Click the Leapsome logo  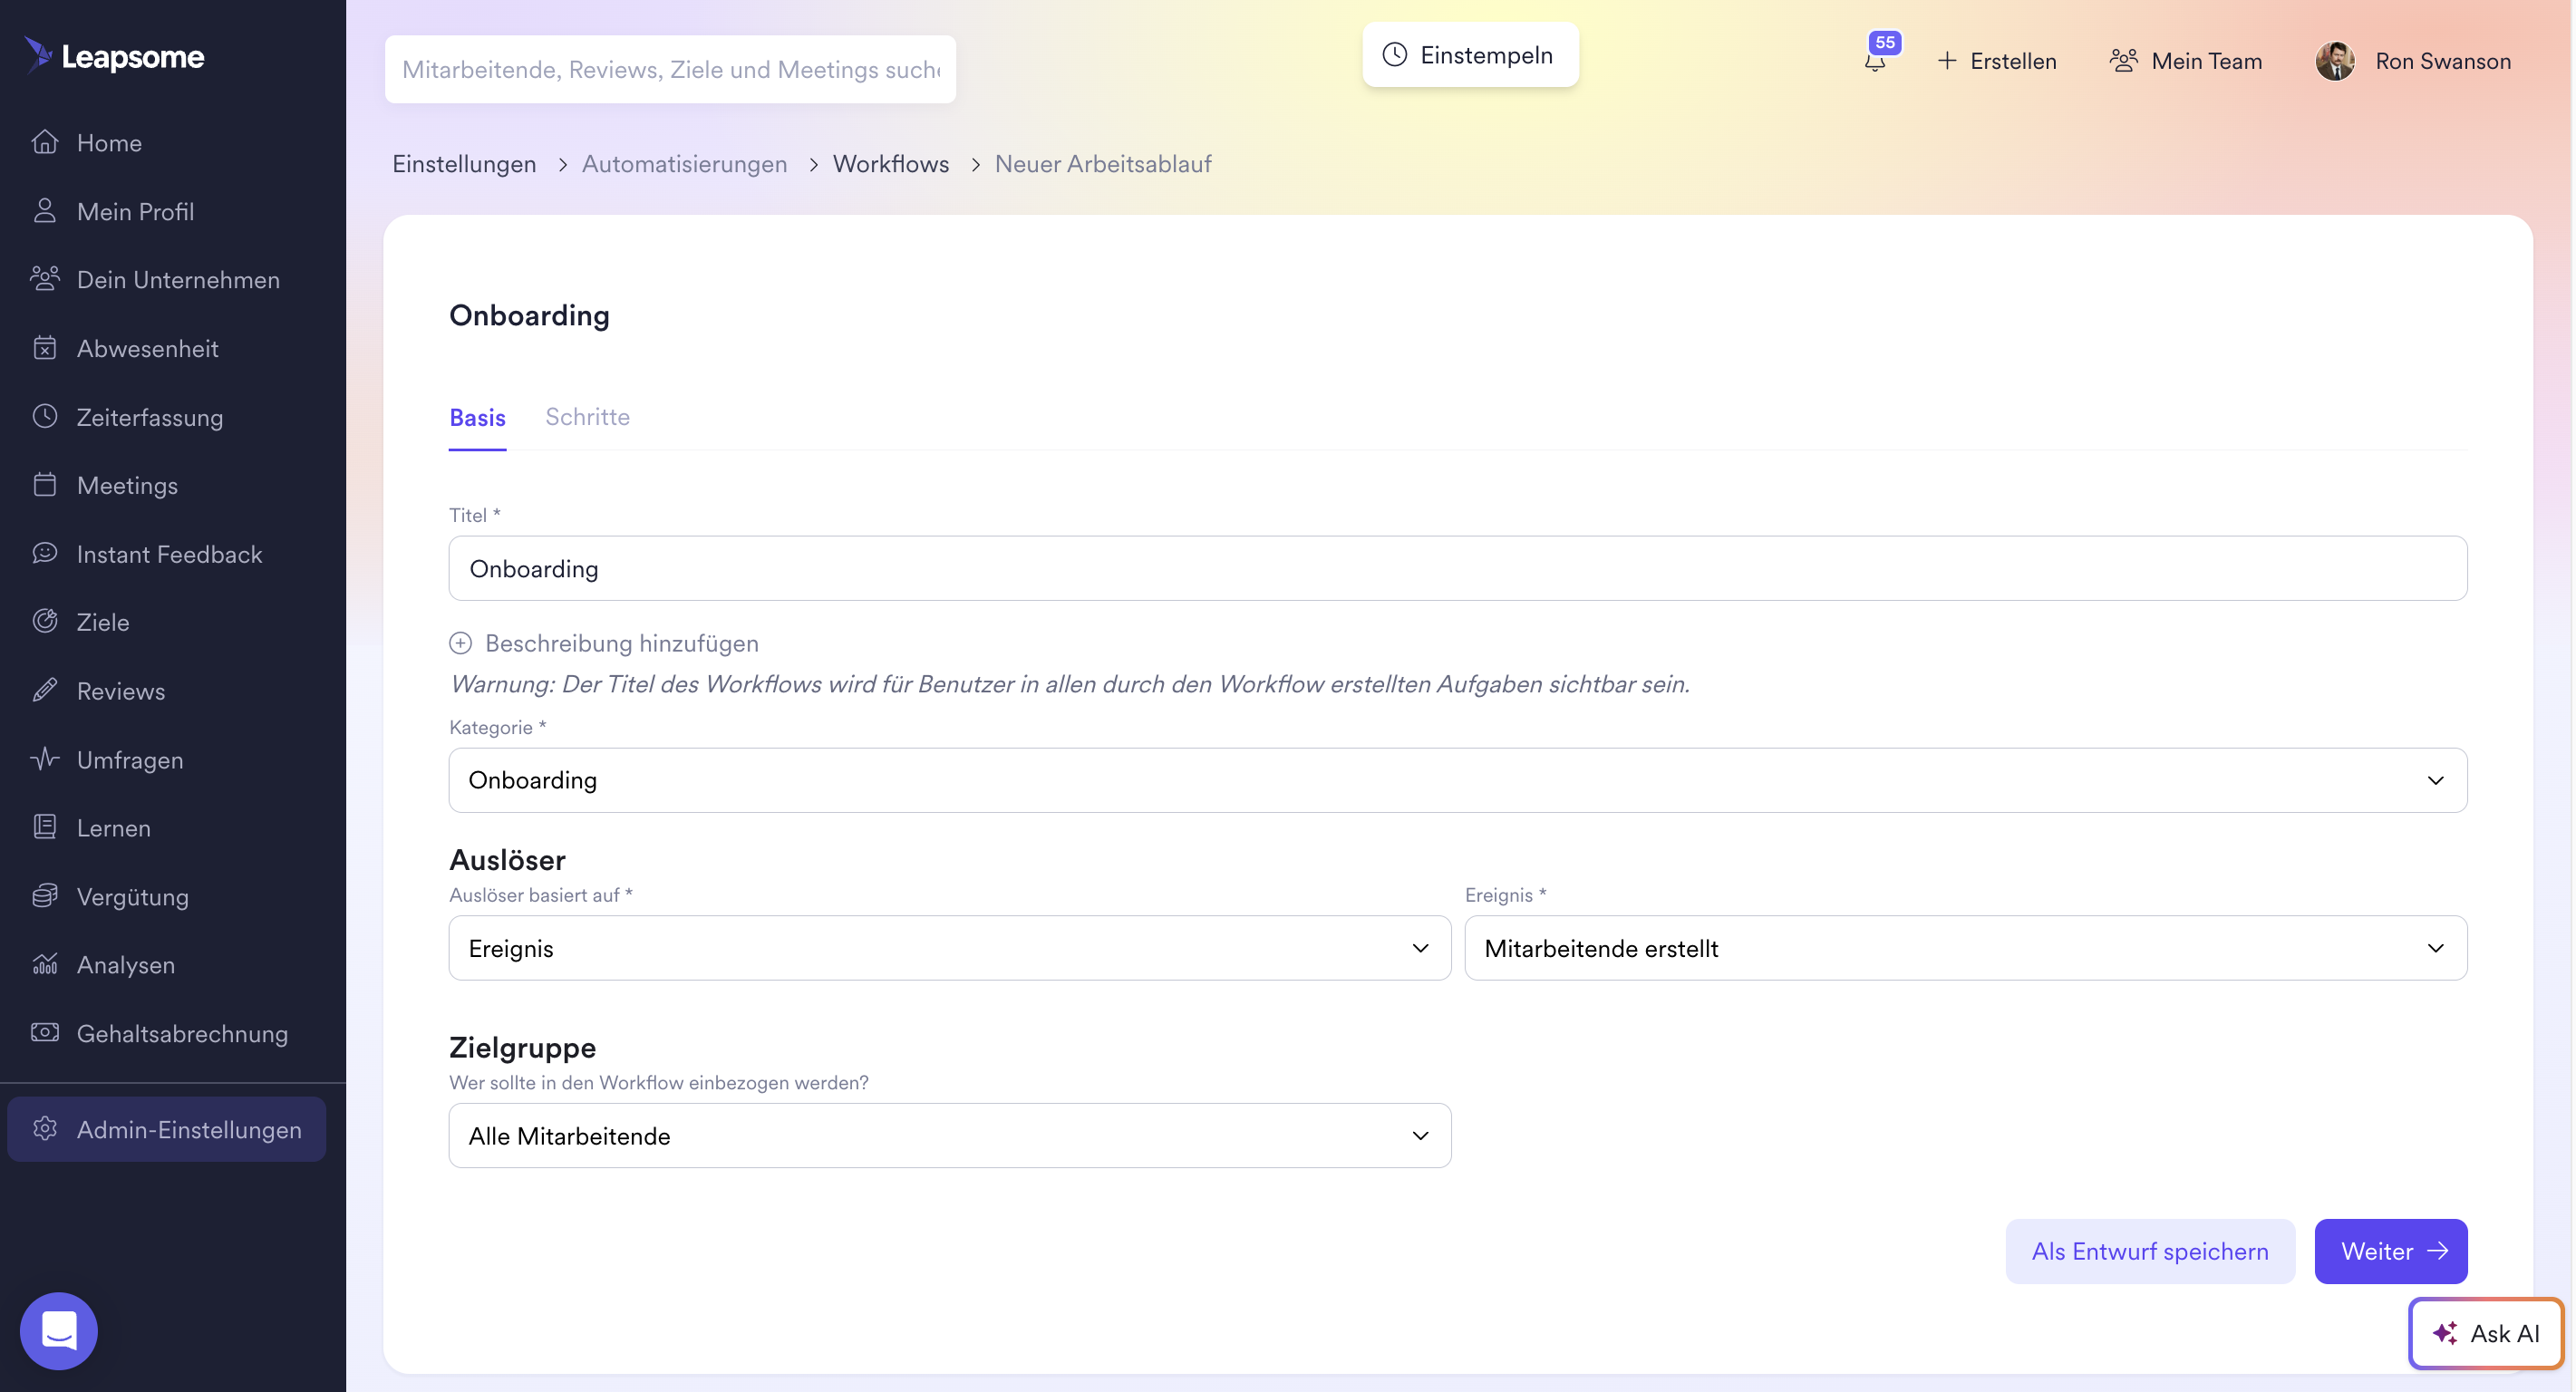(x=114, y=56)
